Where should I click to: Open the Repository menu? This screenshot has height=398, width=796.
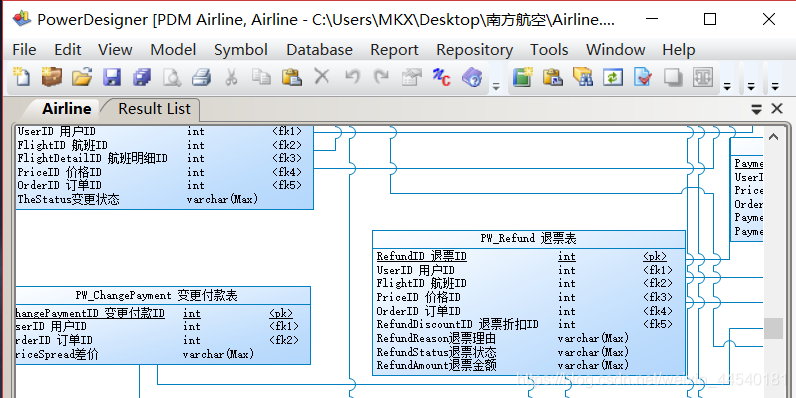pos(475,50)
